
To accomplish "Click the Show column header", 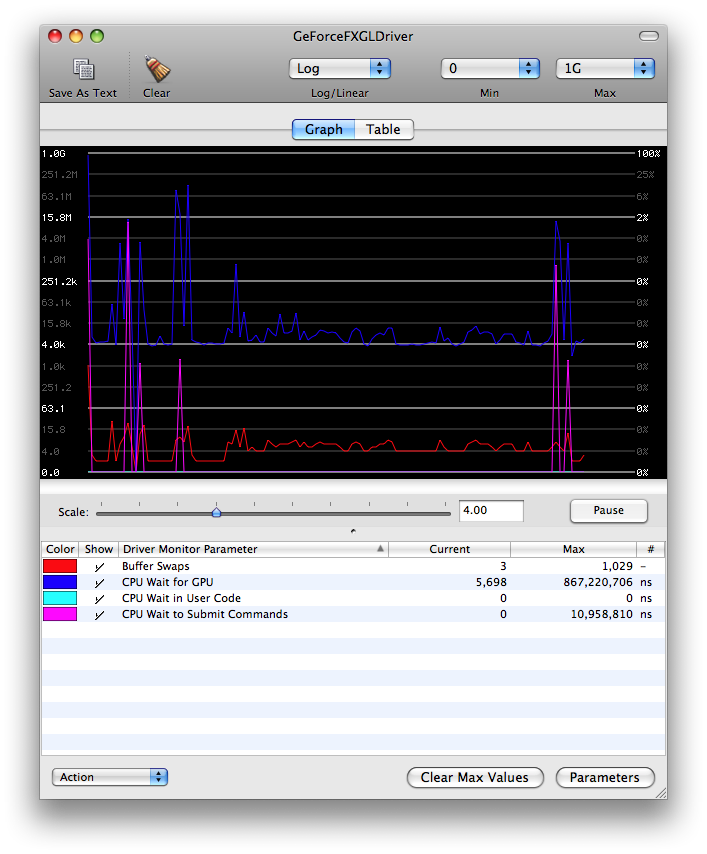I will (99, 549).
